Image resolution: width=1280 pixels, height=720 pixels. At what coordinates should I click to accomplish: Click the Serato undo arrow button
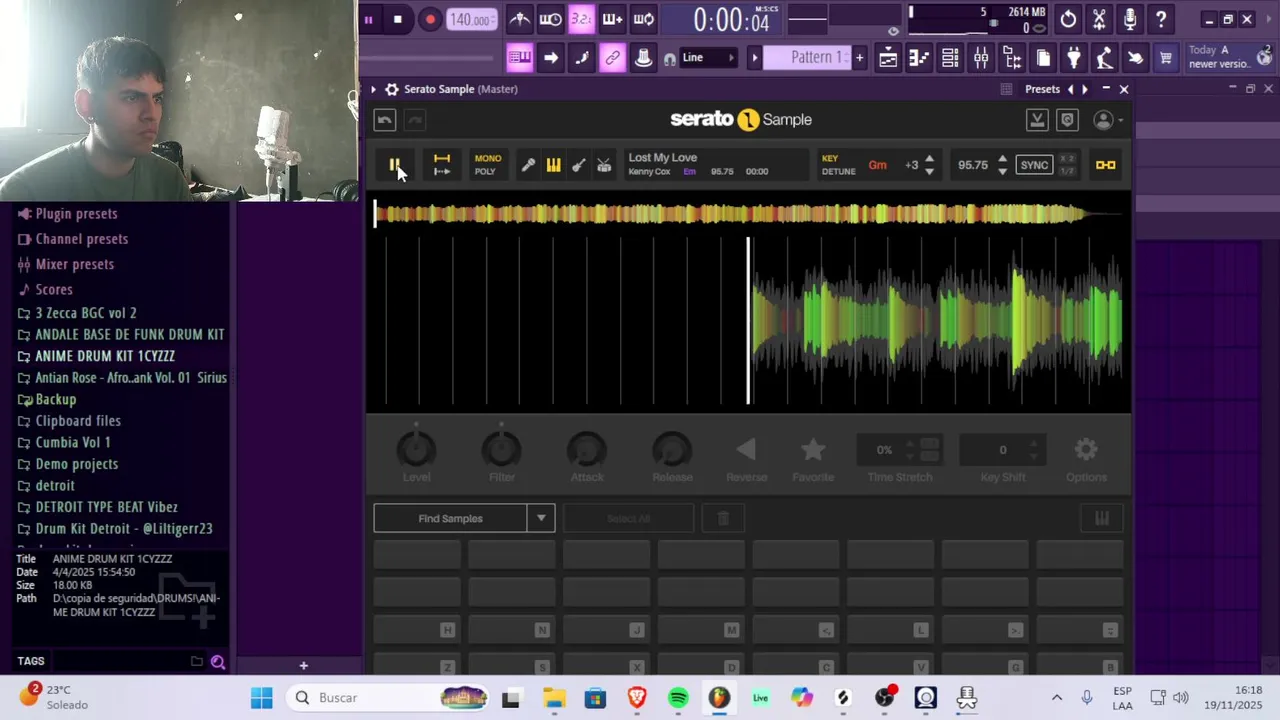[385, 120]
